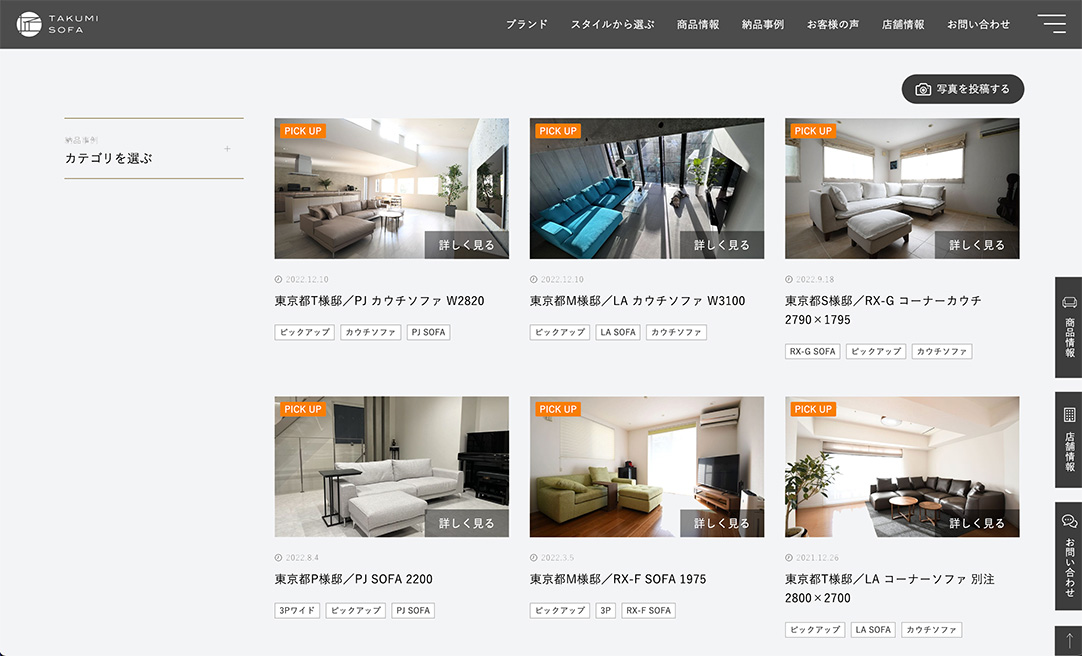The image size is (1082, 656).
Task: Select 納品事例 in the navigation bar
Action: 763,24
